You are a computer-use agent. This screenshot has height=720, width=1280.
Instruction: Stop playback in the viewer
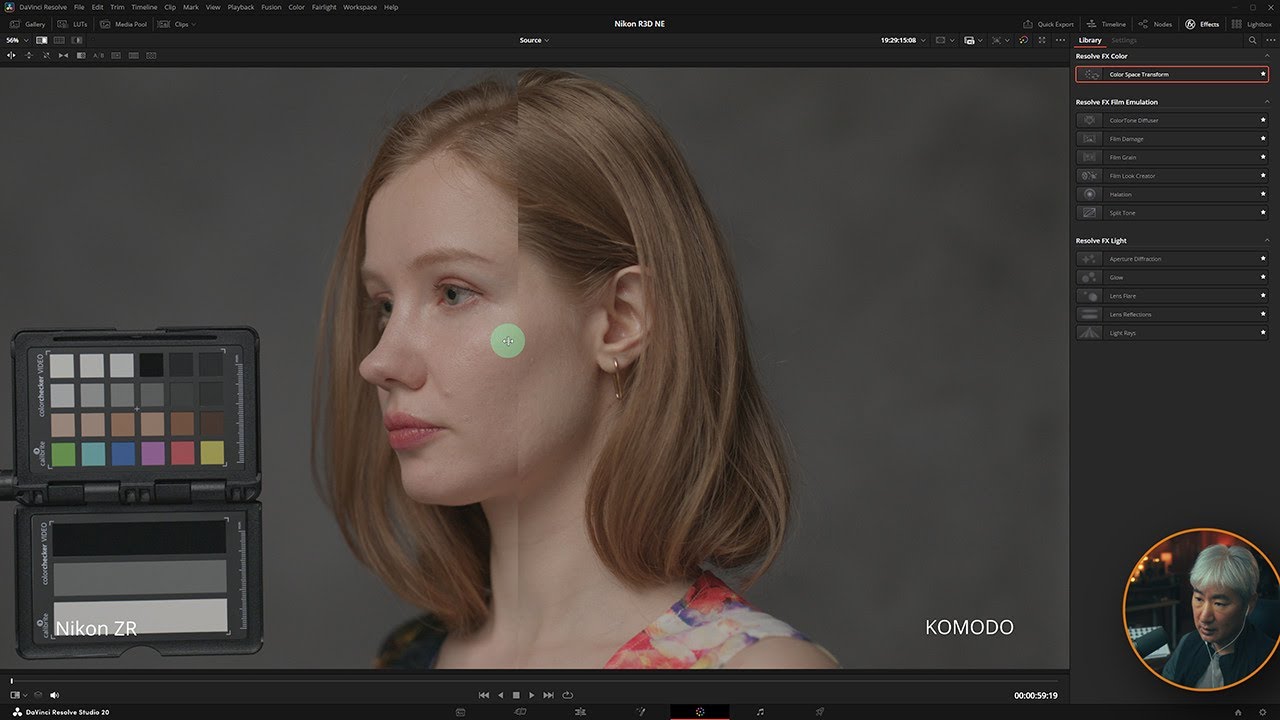coord(516,695)
